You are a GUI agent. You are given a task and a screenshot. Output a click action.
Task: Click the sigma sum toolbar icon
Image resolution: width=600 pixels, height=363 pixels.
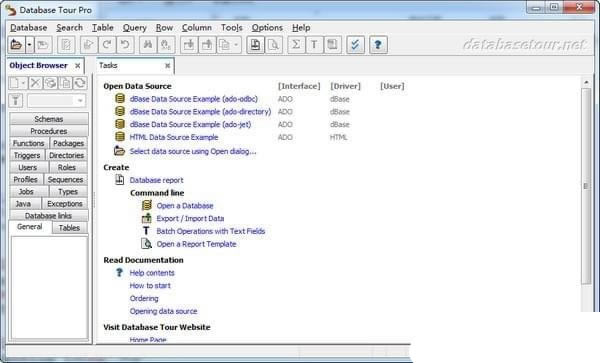pos(296,45)
